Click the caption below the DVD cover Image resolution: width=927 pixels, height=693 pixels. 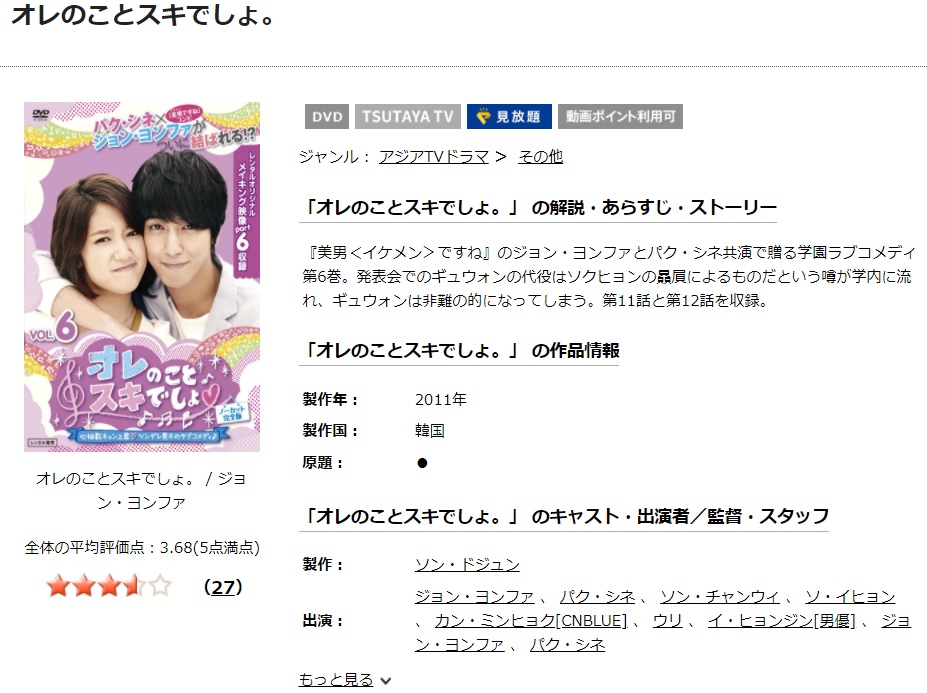pos(141,490)
